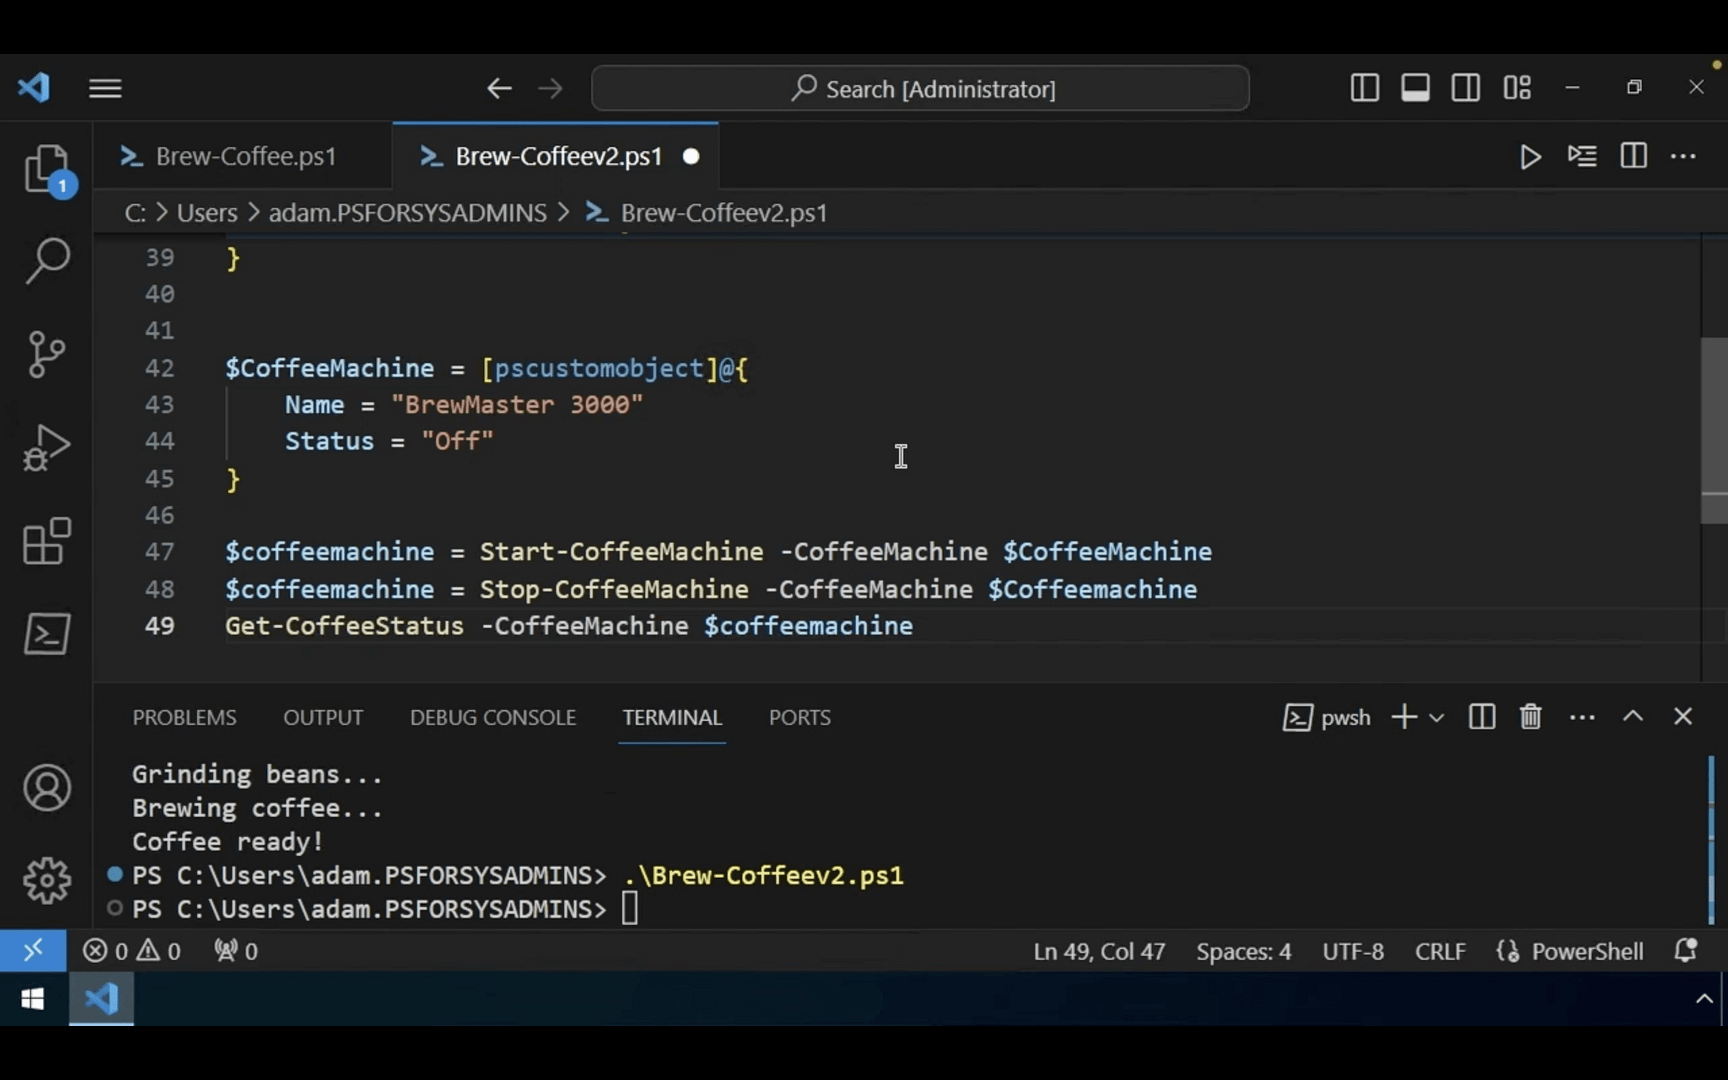Viewport: 1728px width, 1080px height.
Task: Click Stop-CoffeeMachine on line 48
Action: pyautogui.click(x=614, y=589)
